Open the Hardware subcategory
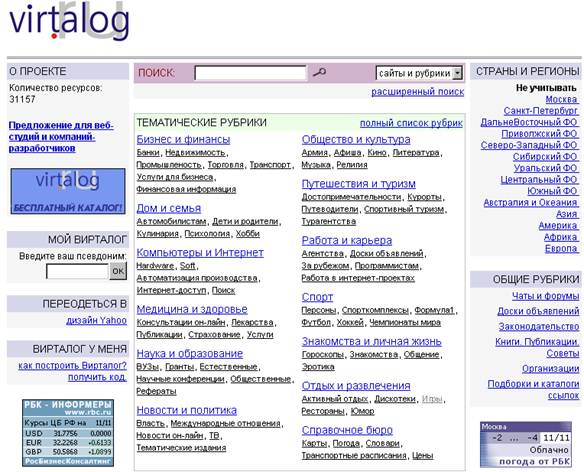The image size is (584, 472). pos(155,266)
